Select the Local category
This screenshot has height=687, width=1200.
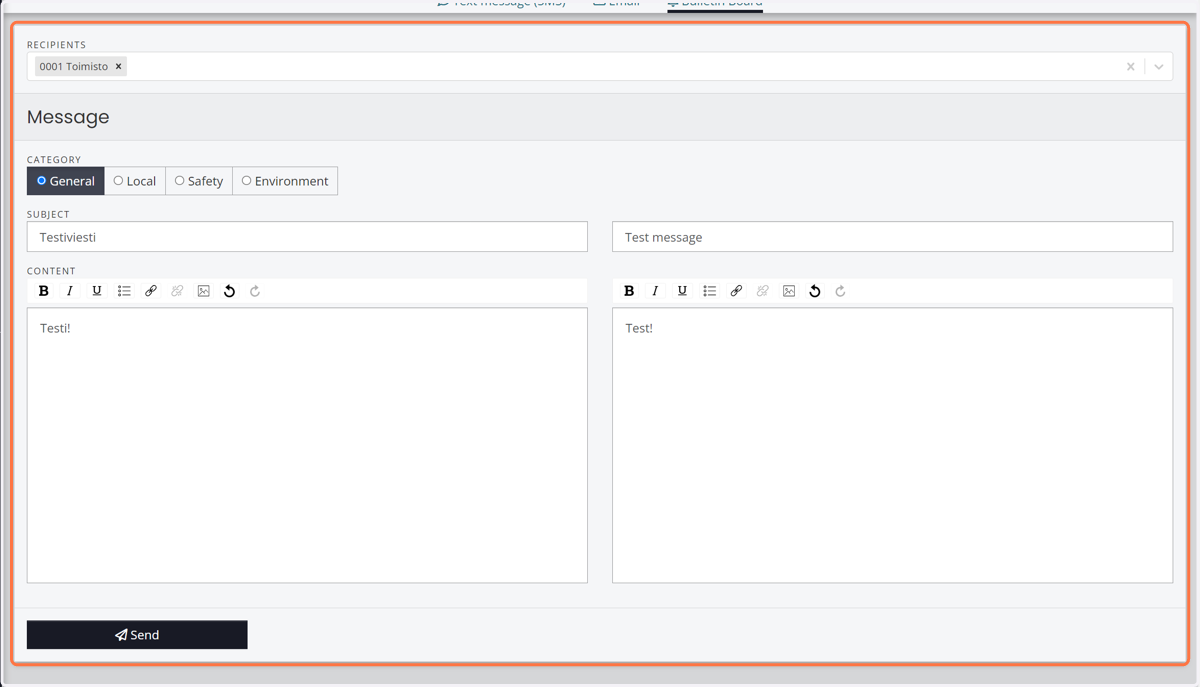coord(135,181)
